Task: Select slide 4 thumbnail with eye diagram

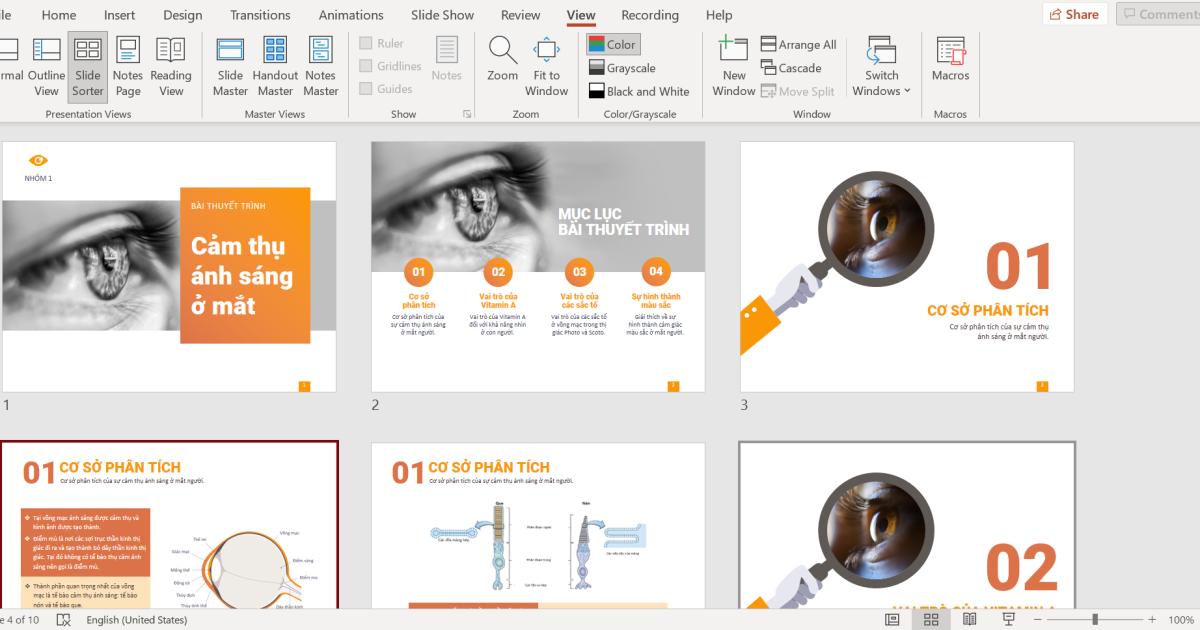Action: pos(169,524)
